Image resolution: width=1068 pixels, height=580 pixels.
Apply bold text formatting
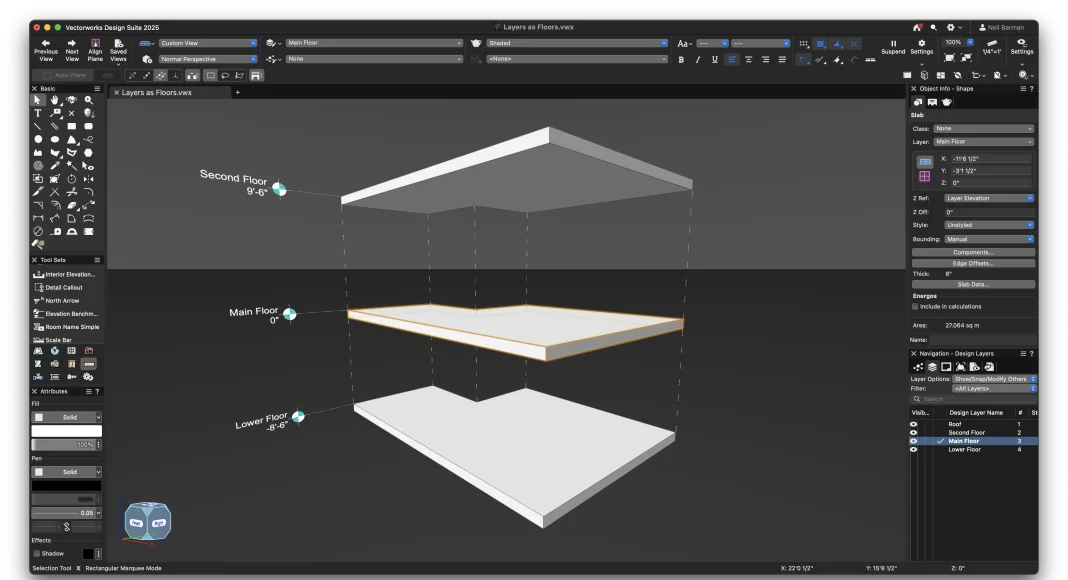pyautogui.click(x=681, y=60)
